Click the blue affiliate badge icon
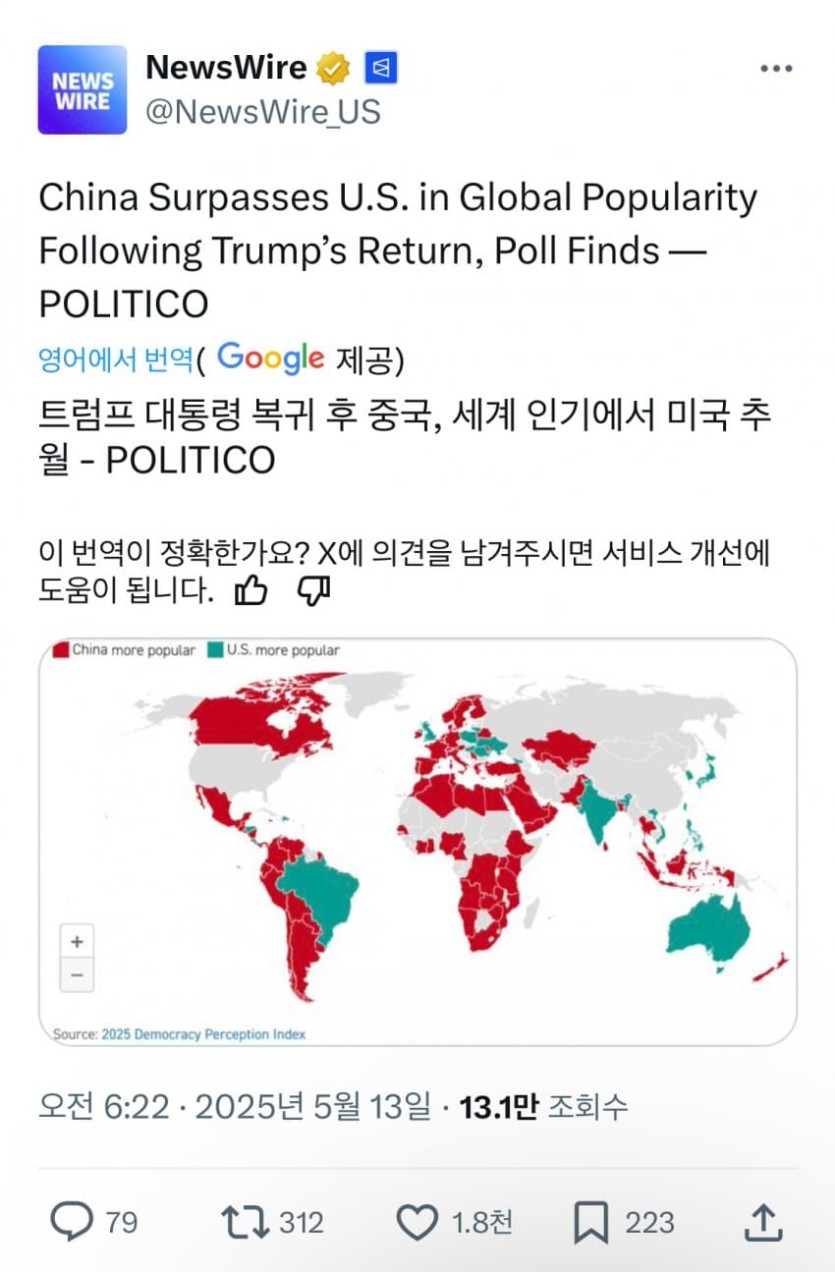 pos(381,68)
